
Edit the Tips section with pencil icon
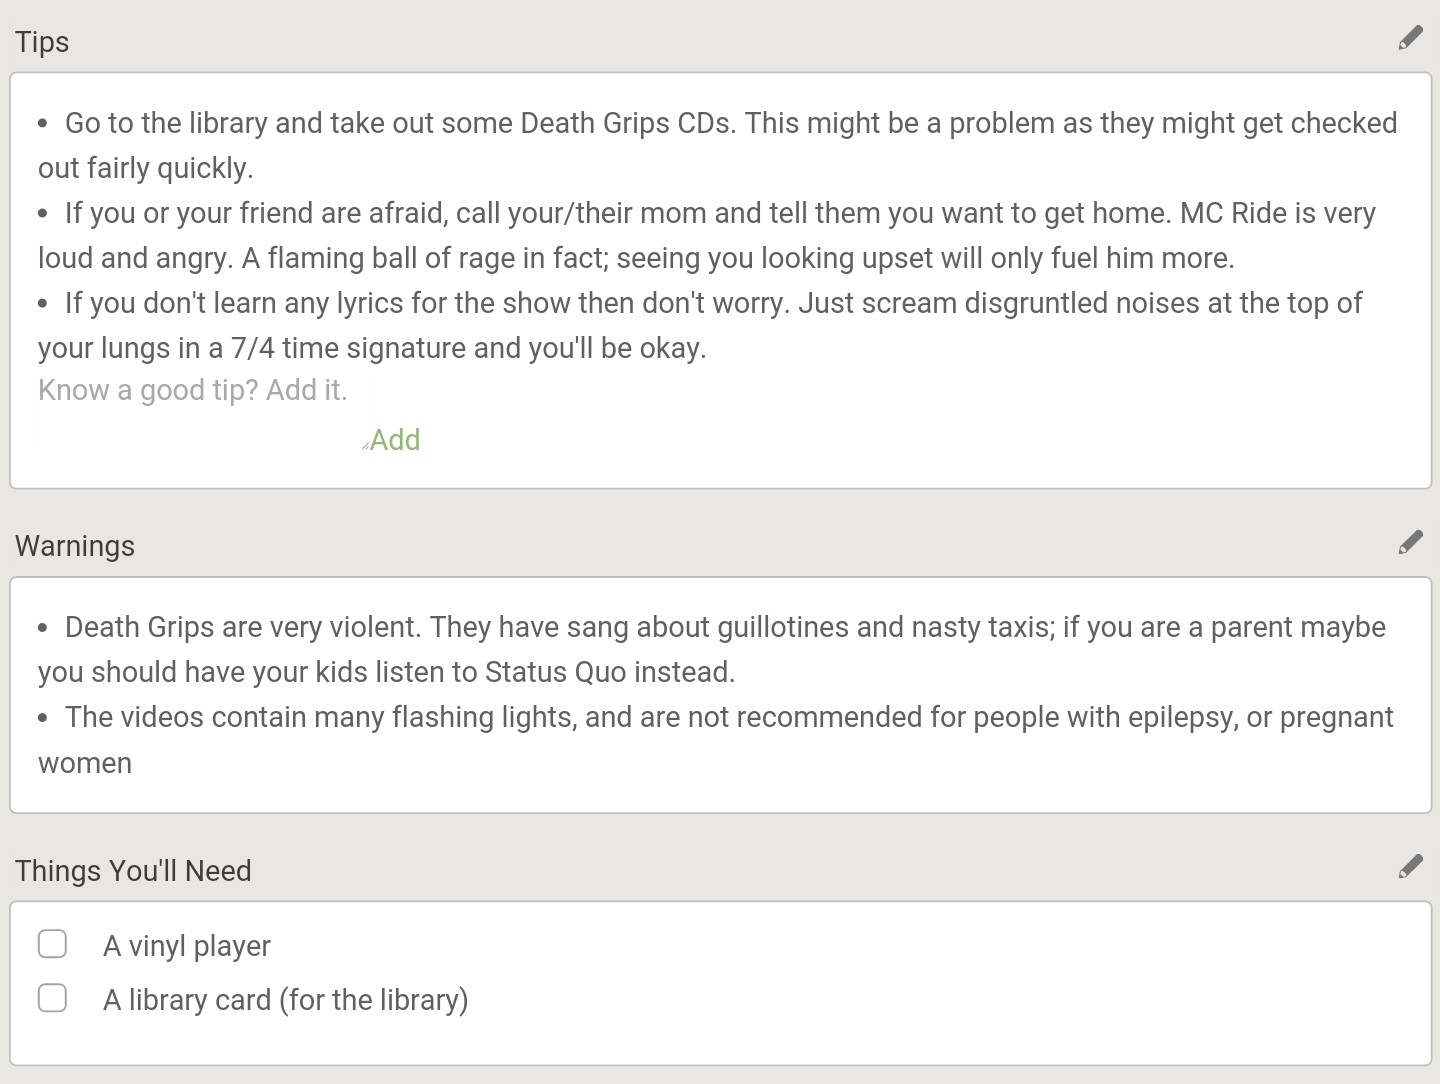click(1410, 39)
